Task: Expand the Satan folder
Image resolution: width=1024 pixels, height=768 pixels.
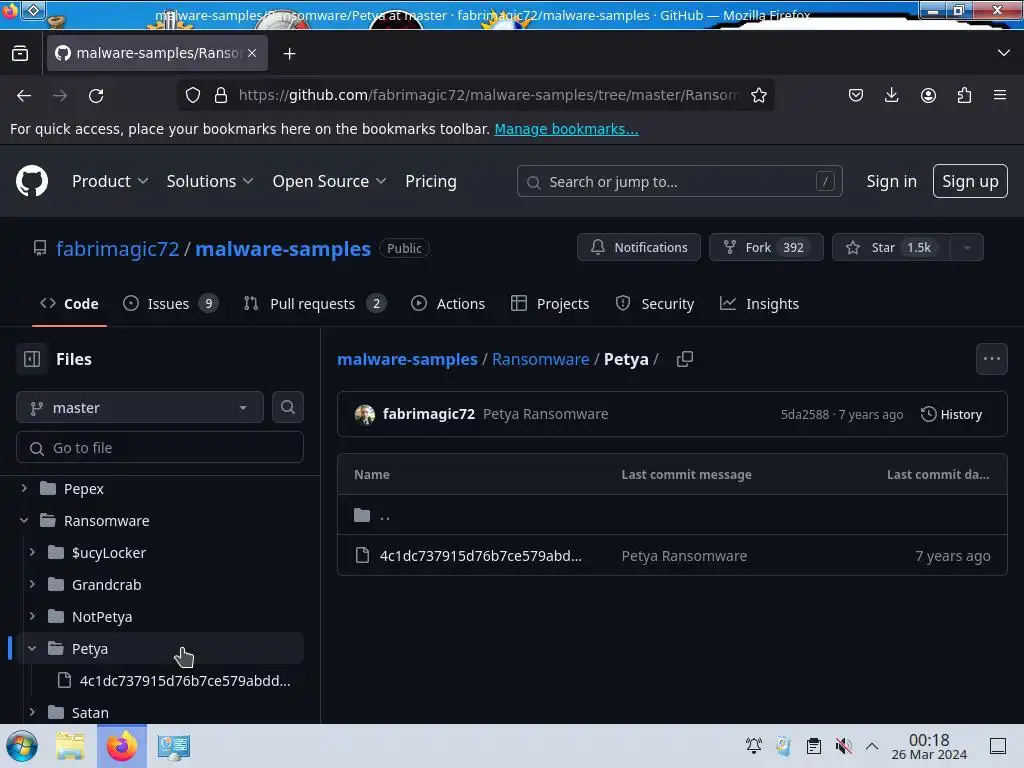Action: coord(32,712)
